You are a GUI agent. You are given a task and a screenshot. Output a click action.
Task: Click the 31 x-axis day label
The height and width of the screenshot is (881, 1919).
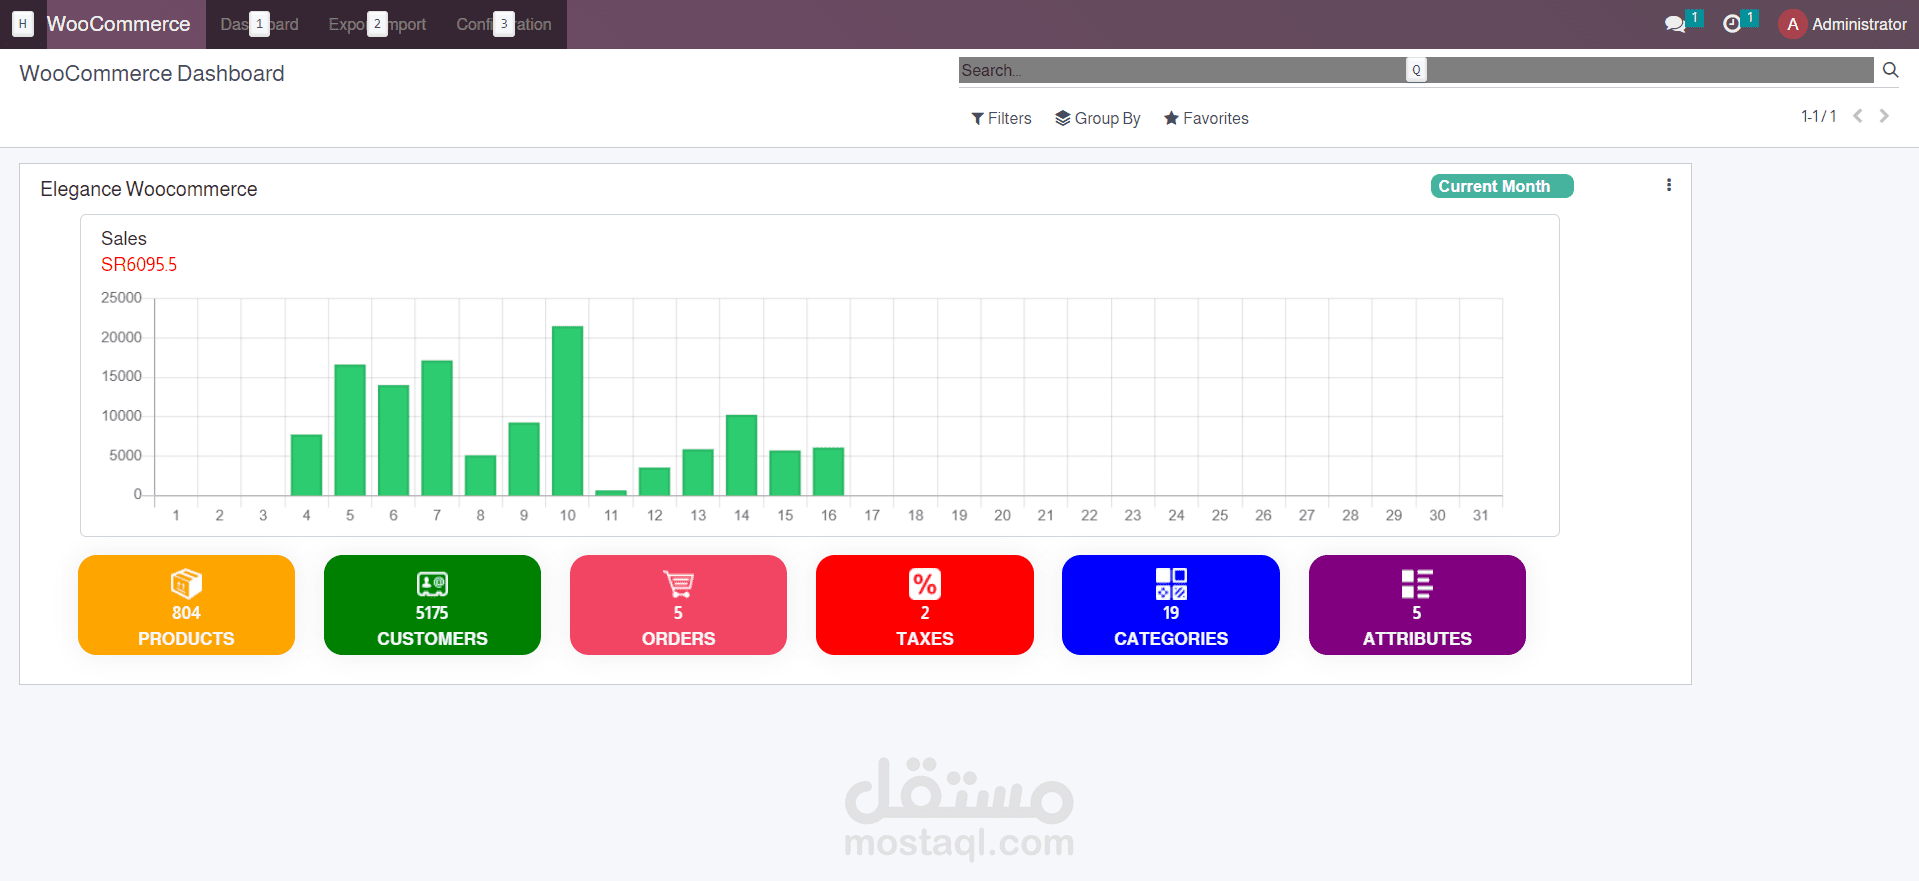pos(1480,515)
